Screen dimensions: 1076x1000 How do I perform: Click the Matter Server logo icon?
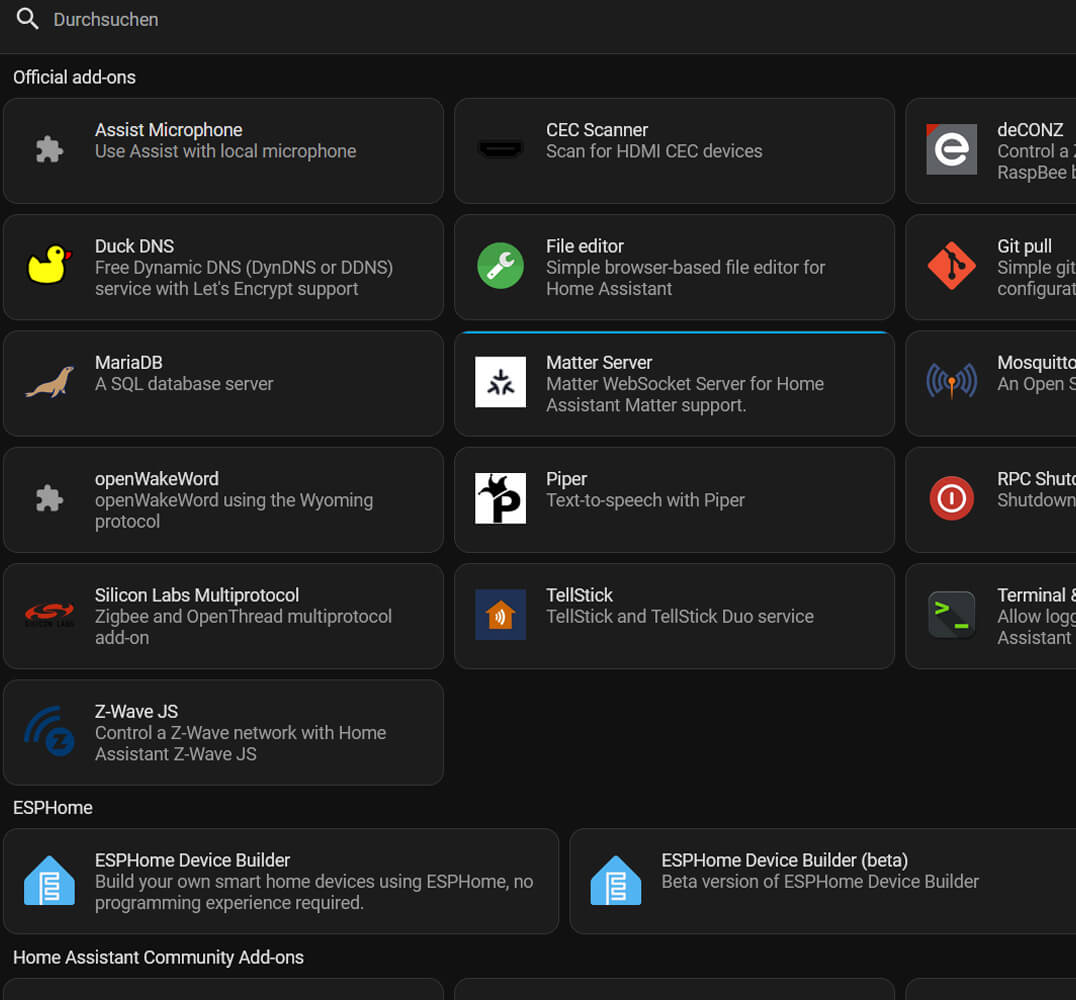pyautogui.click(x=500, y=383)
